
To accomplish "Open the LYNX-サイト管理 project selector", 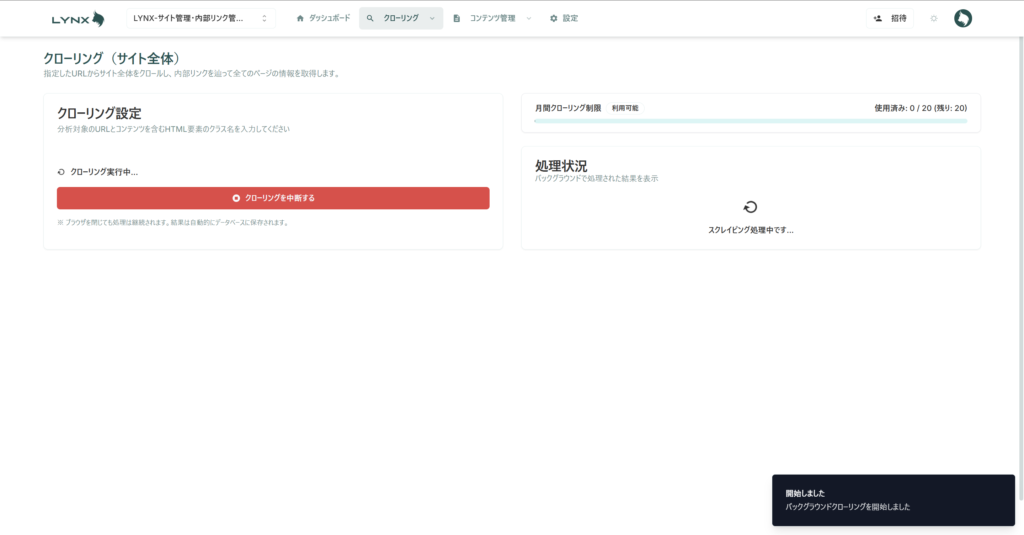I will pyautogui.click(x=202, y=18).
